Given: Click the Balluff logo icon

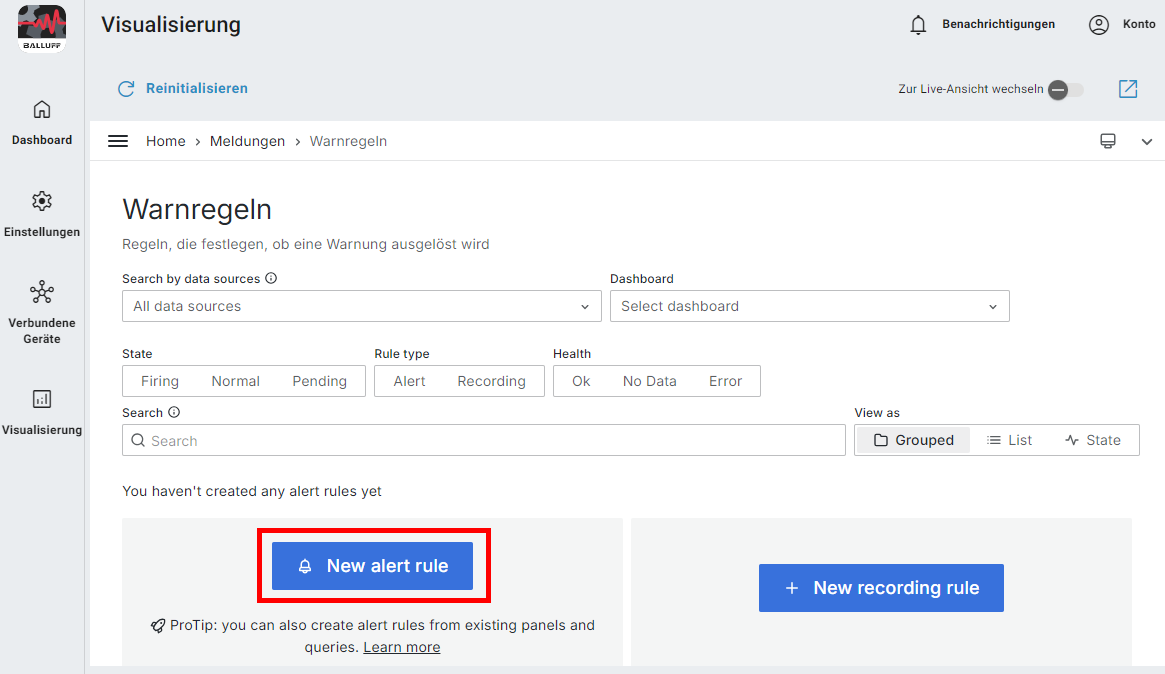Looking at the screenshot, I should [42, 27].
